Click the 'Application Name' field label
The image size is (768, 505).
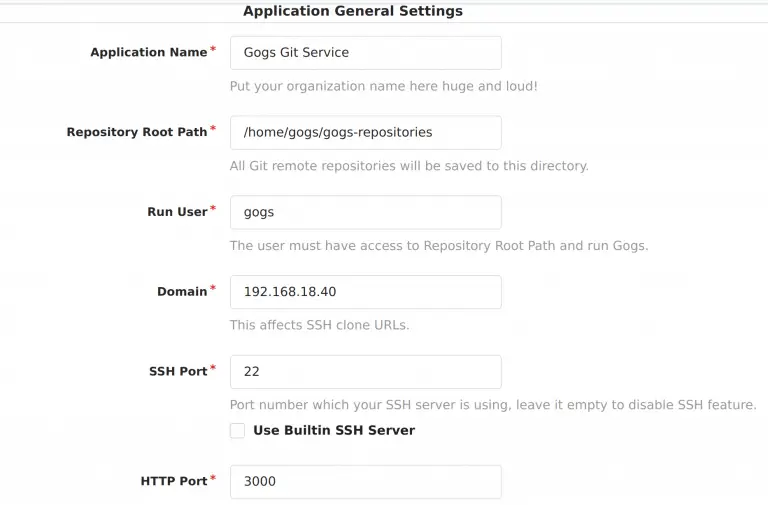click(x=148, y=53)
